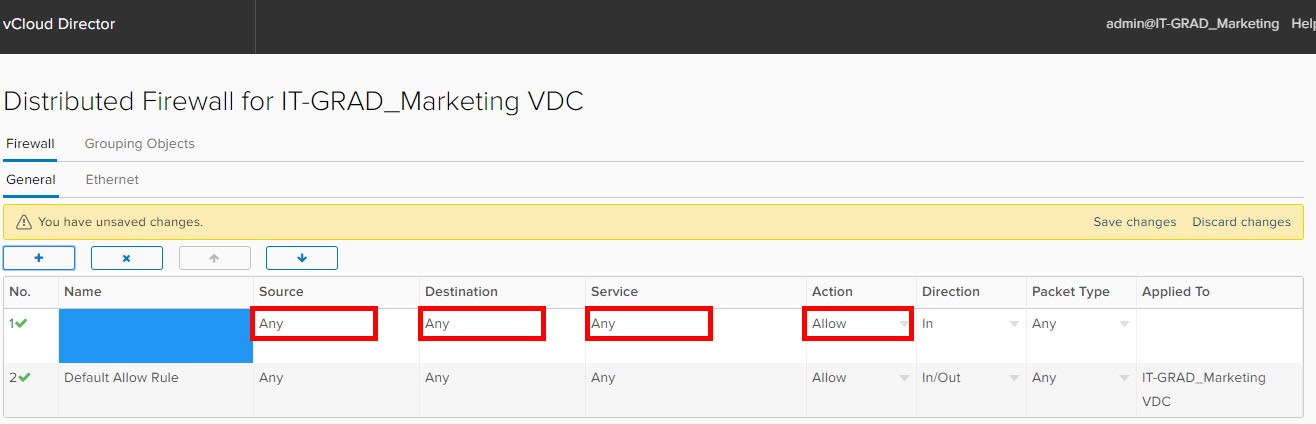Click Discard changes link
Screen dimensions: 1316x424
(x=1241, y=222)
